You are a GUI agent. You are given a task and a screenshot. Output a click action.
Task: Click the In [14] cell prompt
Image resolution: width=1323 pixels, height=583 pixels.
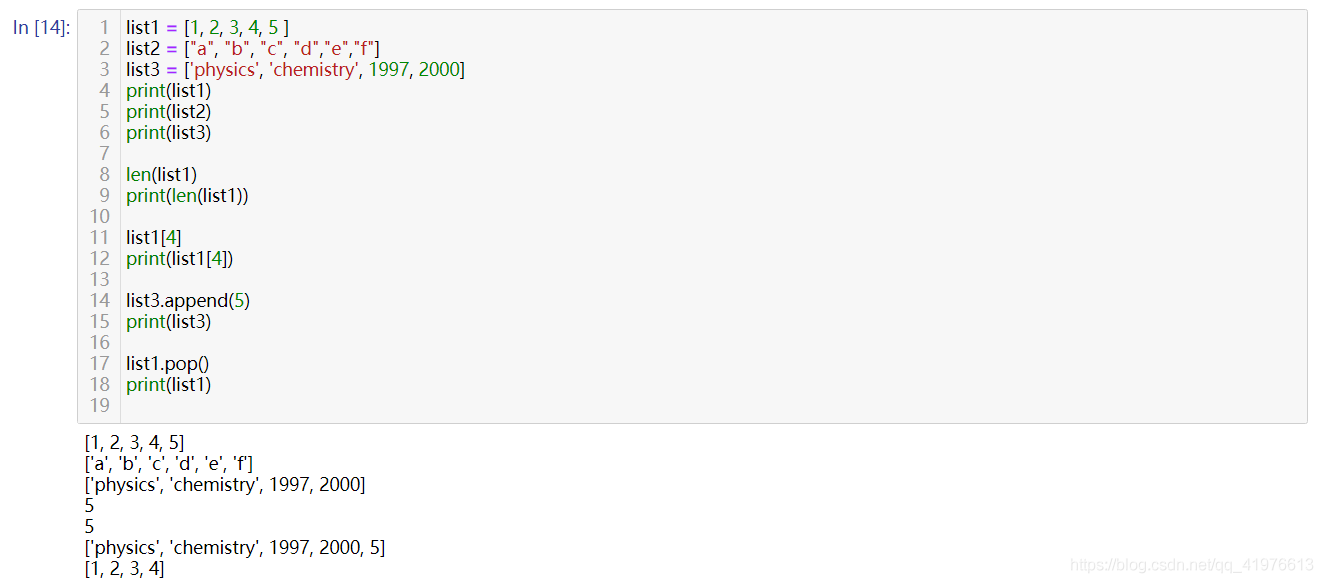(41, 28)
